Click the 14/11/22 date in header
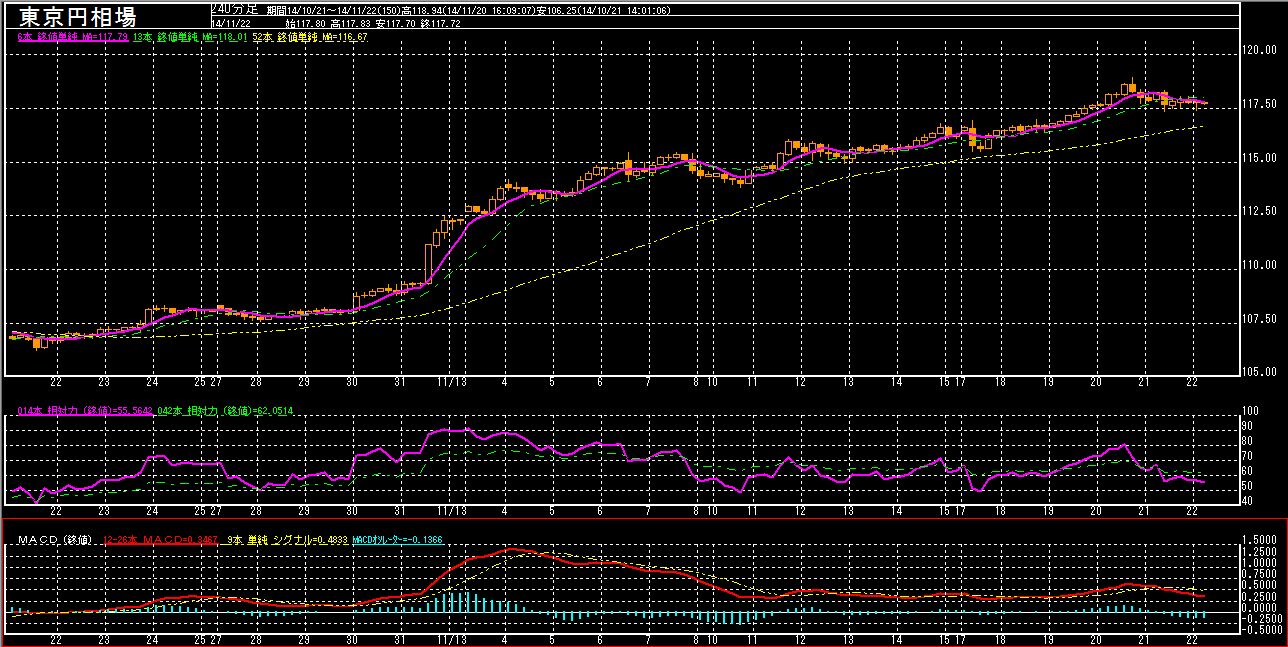 (231, 24)
